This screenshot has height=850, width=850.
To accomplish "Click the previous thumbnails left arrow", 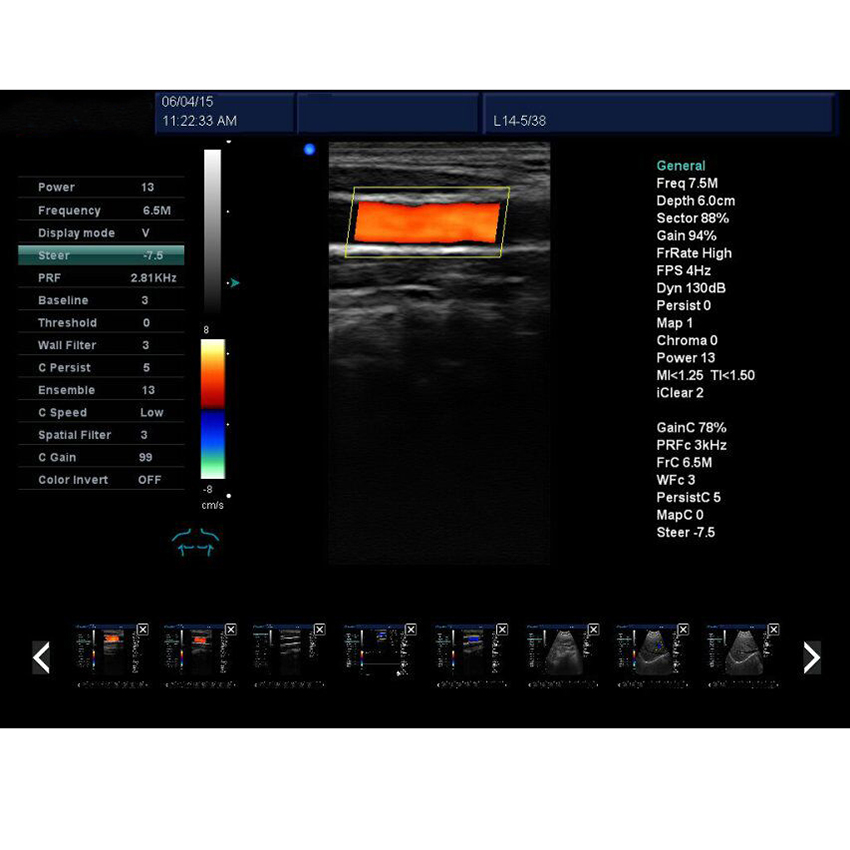I will (x=41, y=657).
